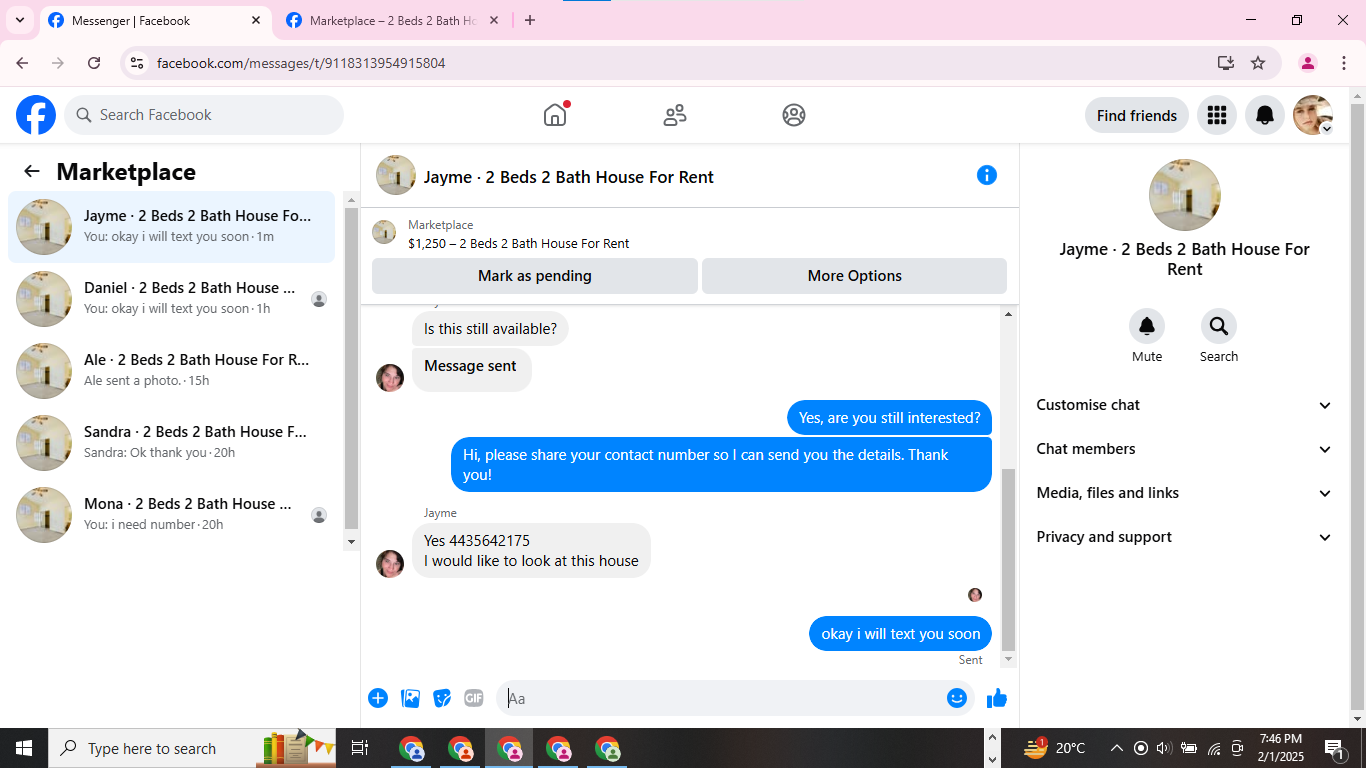The width and height of the screenshot is (1366, 768).
Task: Click the conversation list scrollbar
Action: point(351,370)
